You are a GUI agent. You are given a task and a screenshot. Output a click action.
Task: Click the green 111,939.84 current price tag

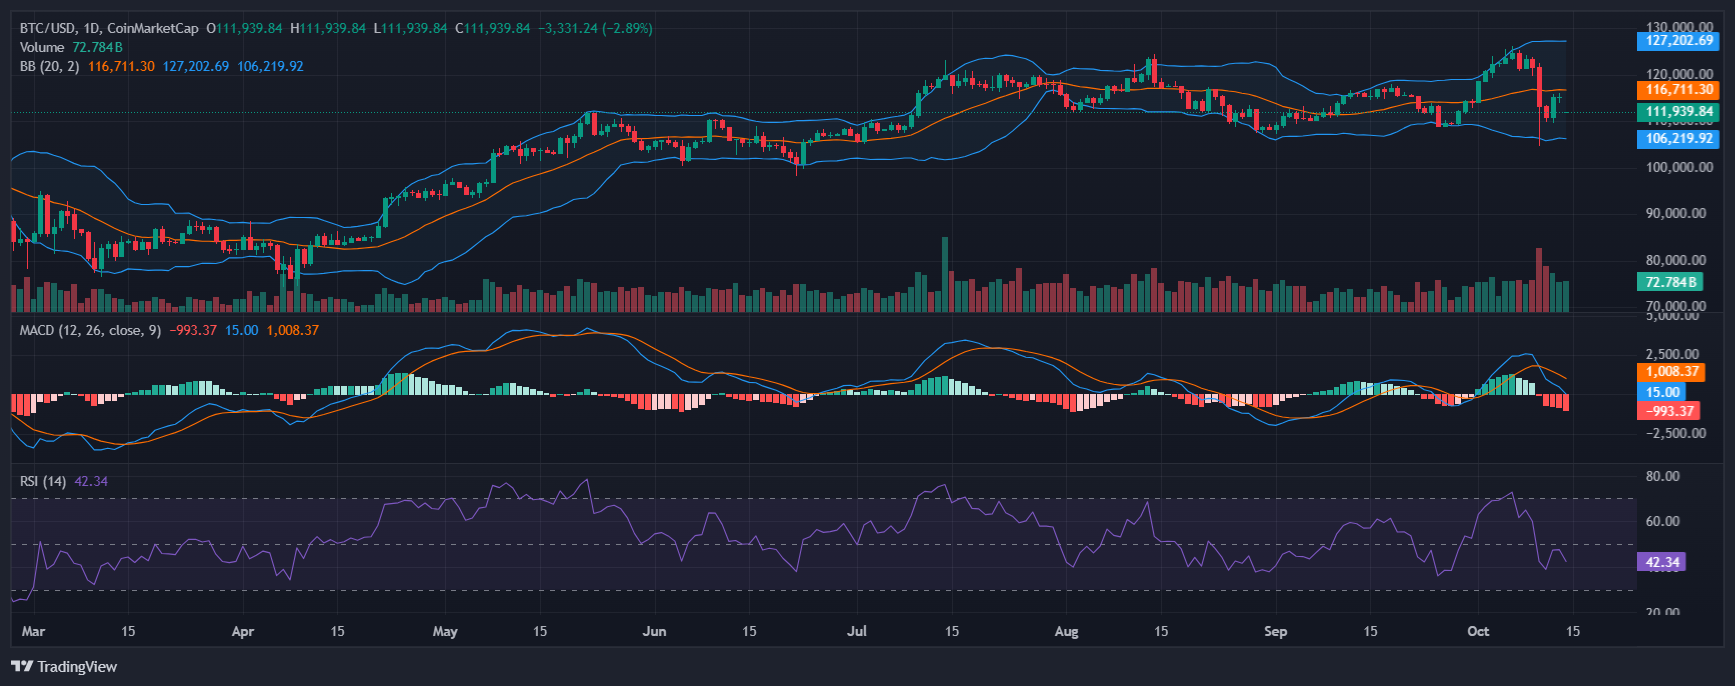coord(1679,112)
